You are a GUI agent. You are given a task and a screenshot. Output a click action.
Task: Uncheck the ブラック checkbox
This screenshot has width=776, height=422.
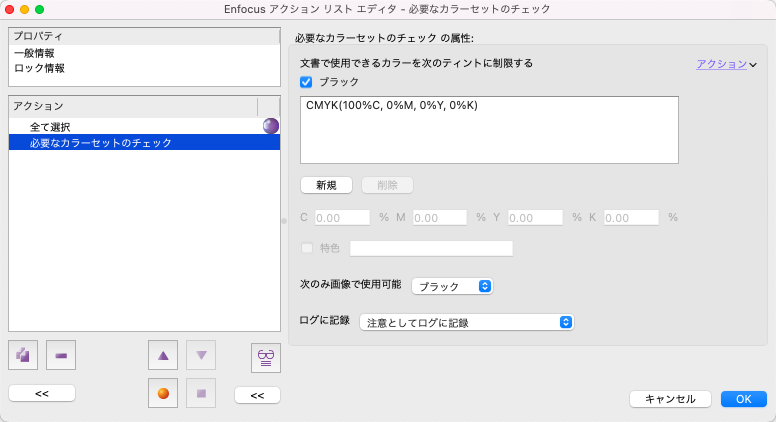coord(307,82)
